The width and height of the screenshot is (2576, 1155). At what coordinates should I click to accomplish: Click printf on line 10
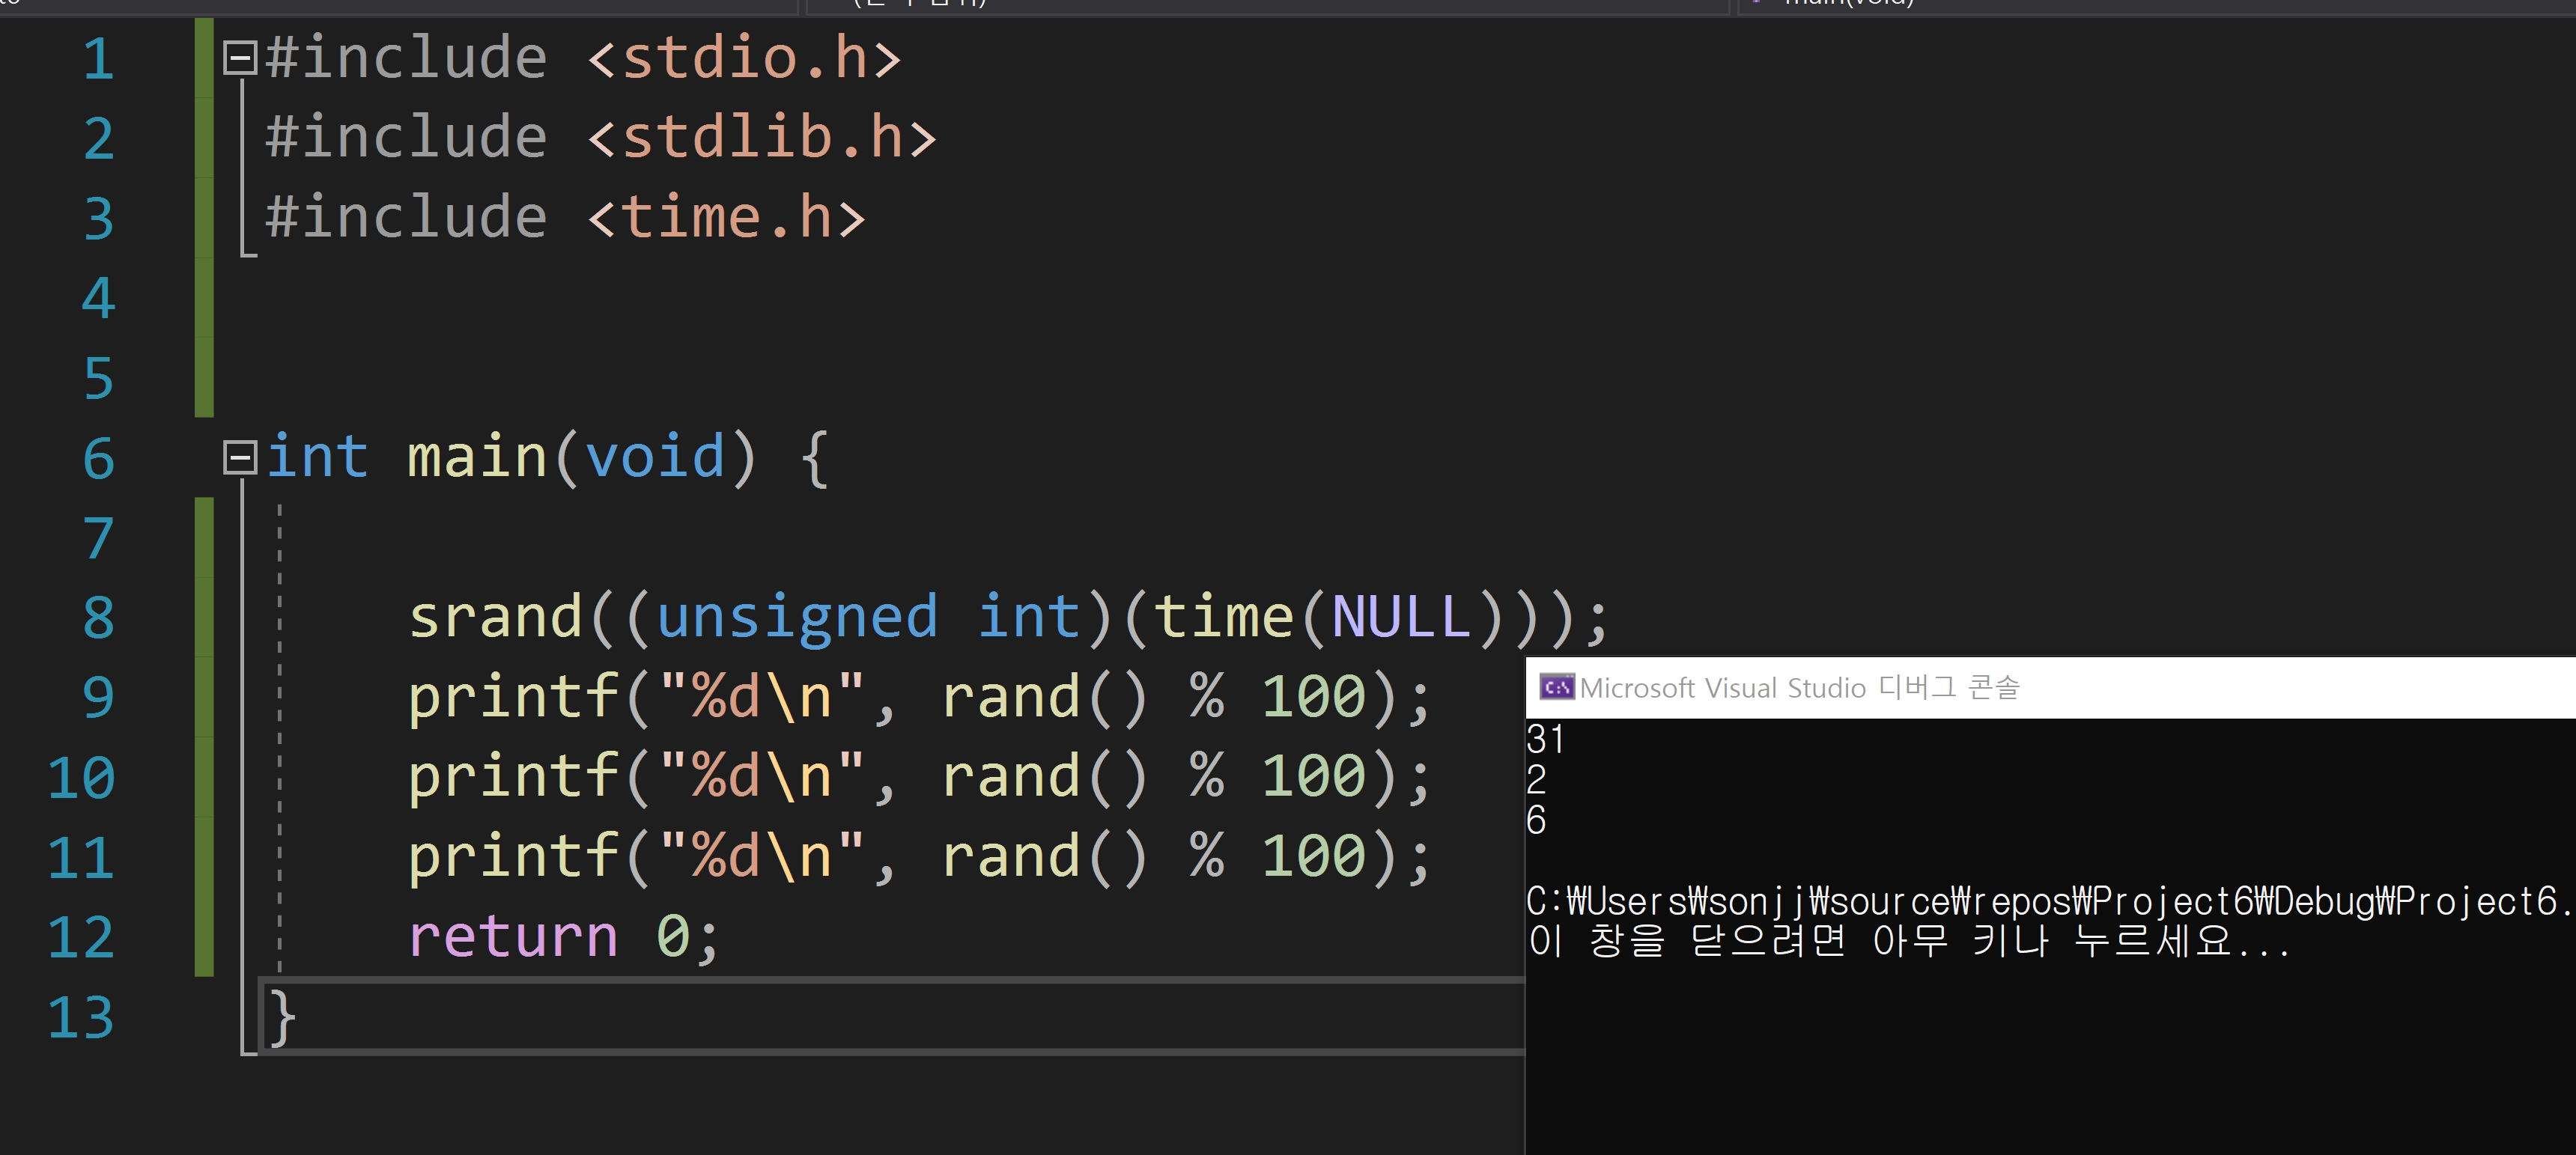coord(514,778)
